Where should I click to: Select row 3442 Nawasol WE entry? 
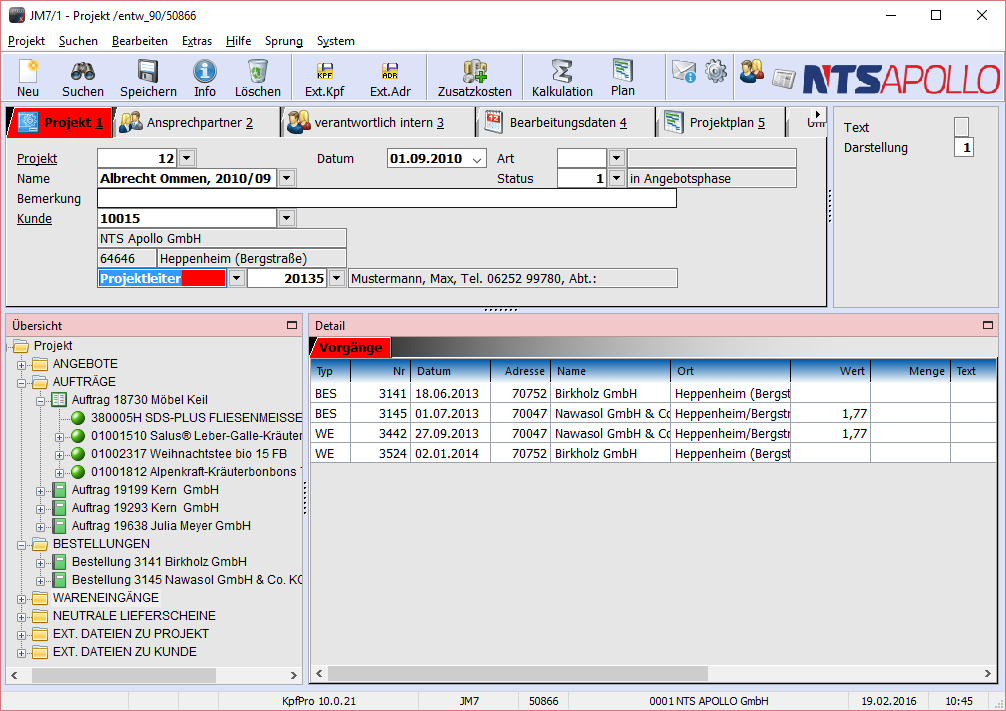[x=653, y=434]
